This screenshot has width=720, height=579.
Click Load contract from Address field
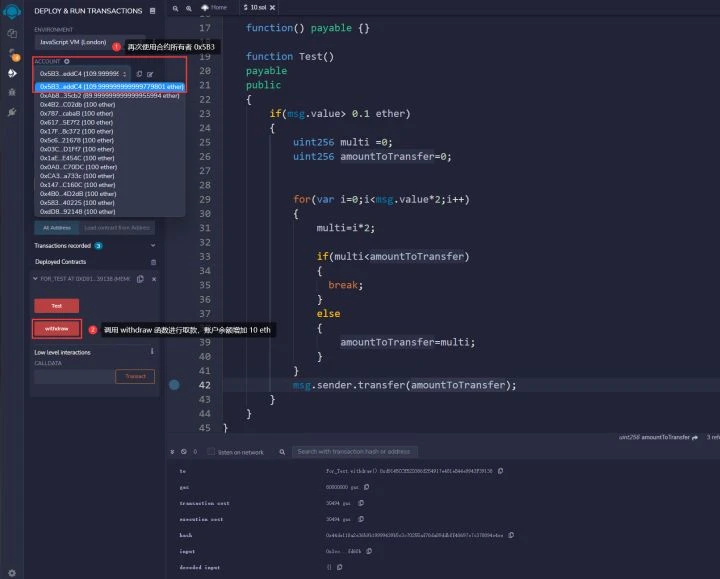click(x=117, y=228)
